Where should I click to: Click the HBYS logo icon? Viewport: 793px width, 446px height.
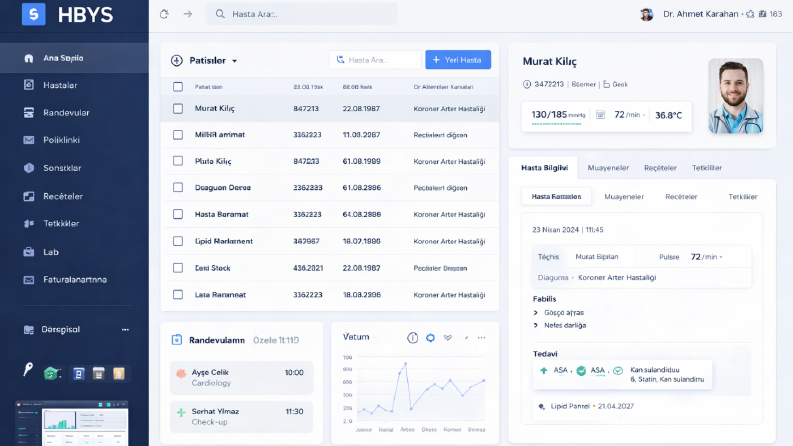point(33,14)
